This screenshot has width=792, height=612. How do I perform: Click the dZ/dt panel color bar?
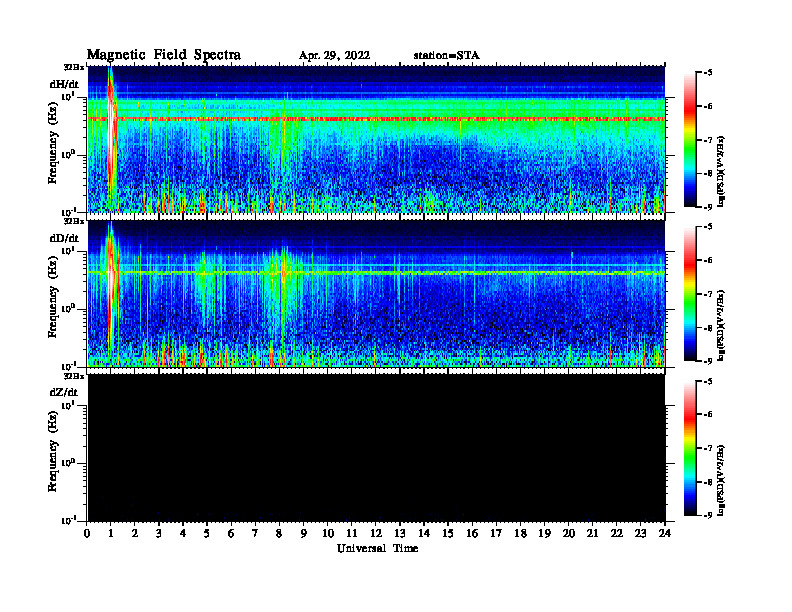pos(690,448)
